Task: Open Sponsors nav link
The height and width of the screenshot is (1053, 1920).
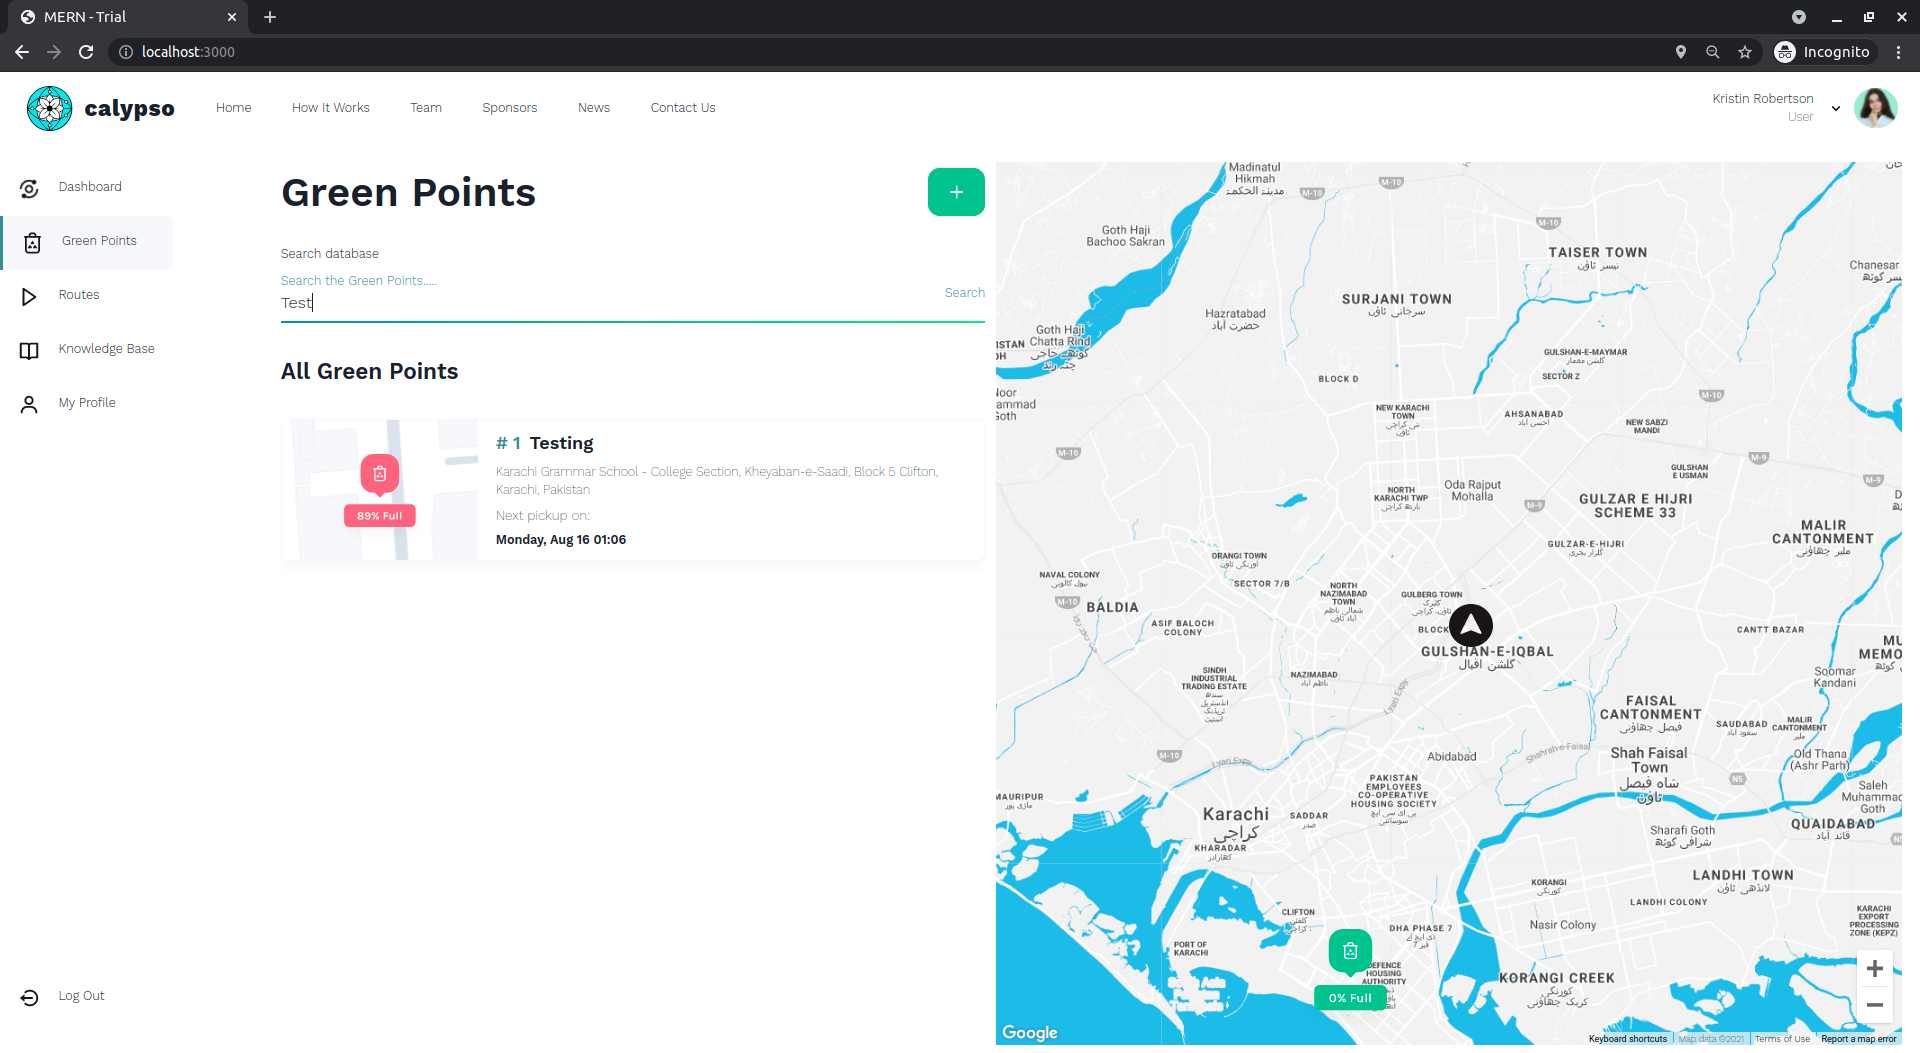Action: coord(510,108)
